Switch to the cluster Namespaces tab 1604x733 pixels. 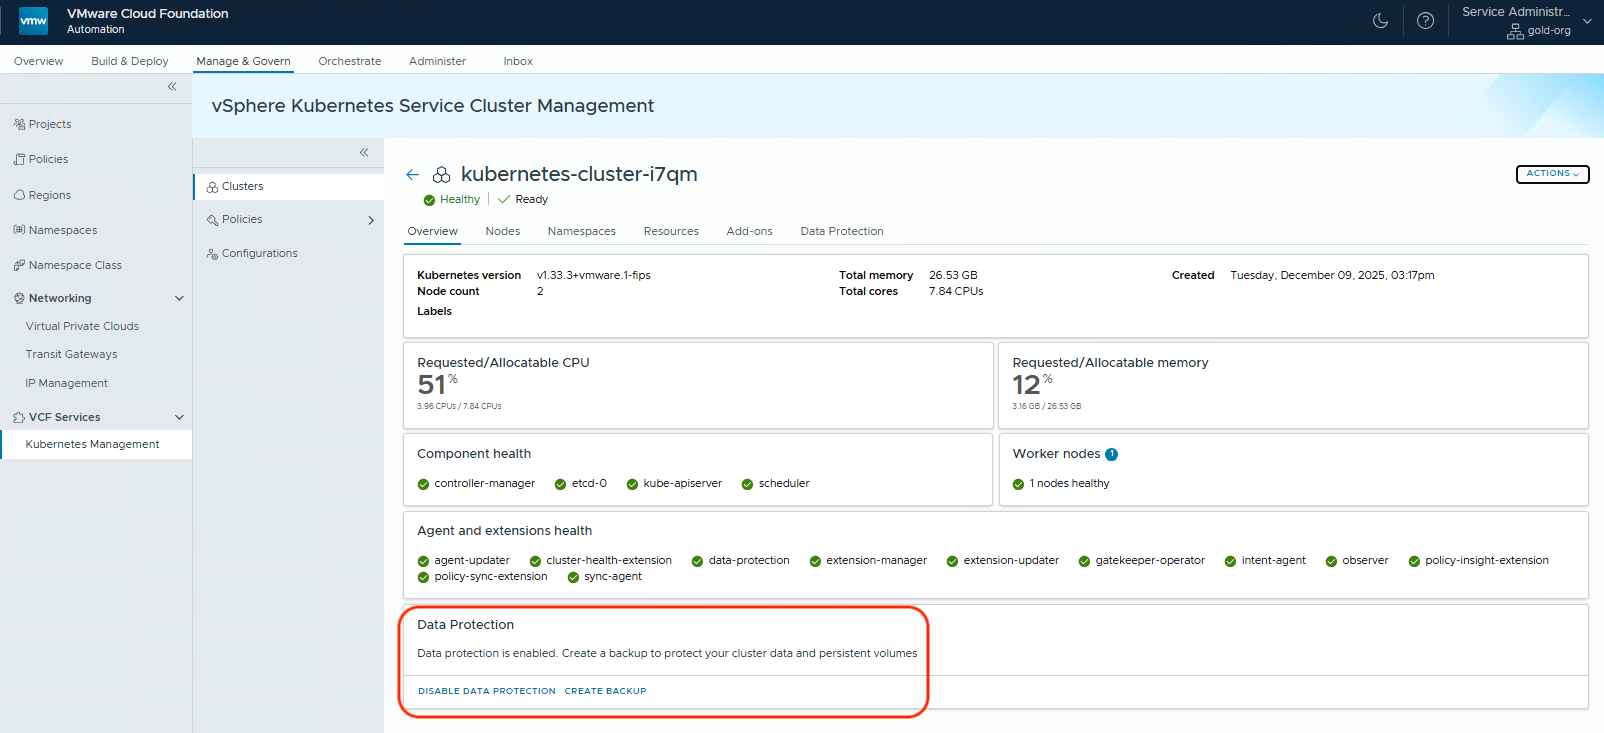(x=582, y=231)
